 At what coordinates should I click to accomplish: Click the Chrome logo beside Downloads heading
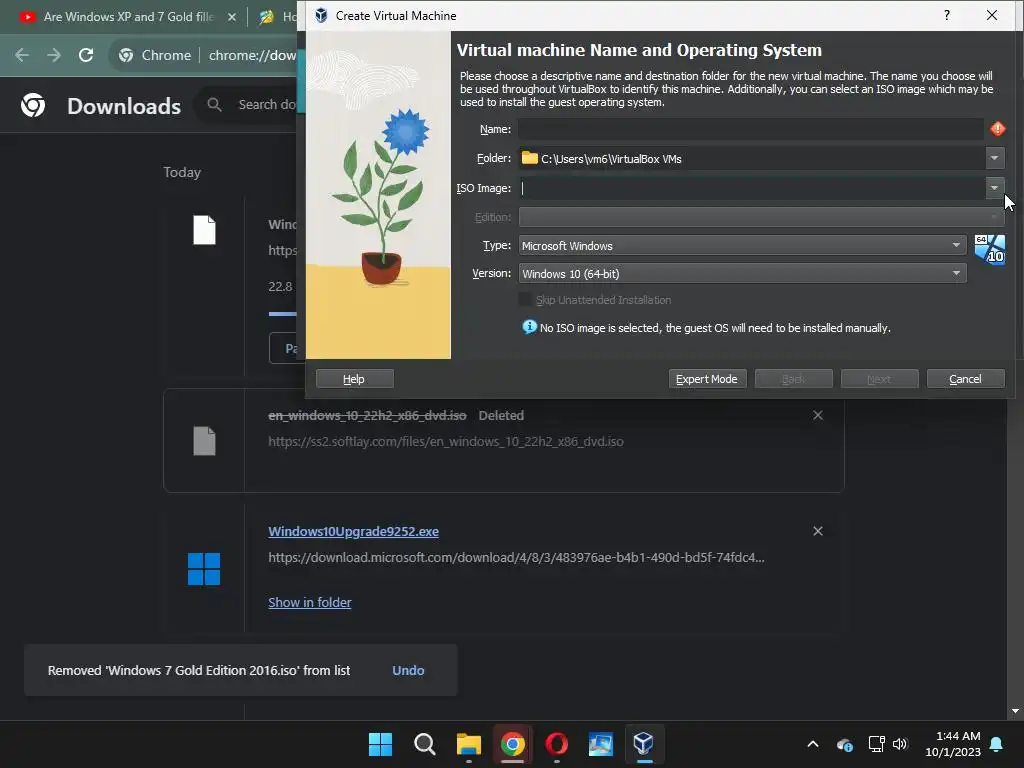(x=33, y=105)
